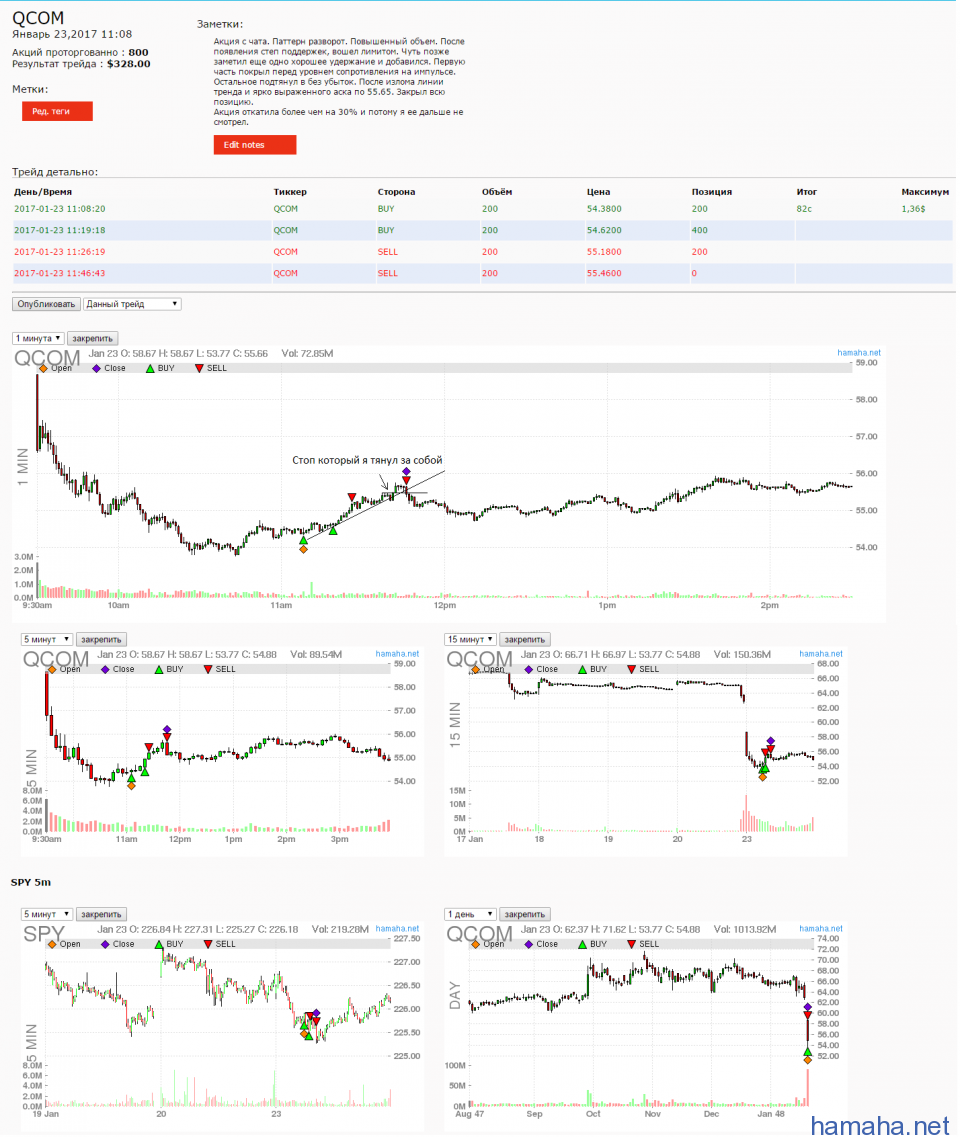Open hamaha.net link on daily QCOM chart
Viewport: 960px width, 1137px height.
821,928
